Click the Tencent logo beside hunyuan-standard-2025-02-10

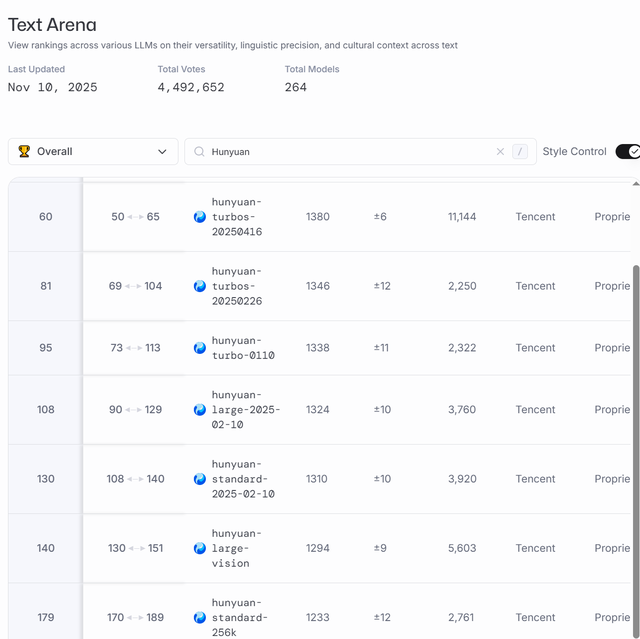(x=200, y=479)
